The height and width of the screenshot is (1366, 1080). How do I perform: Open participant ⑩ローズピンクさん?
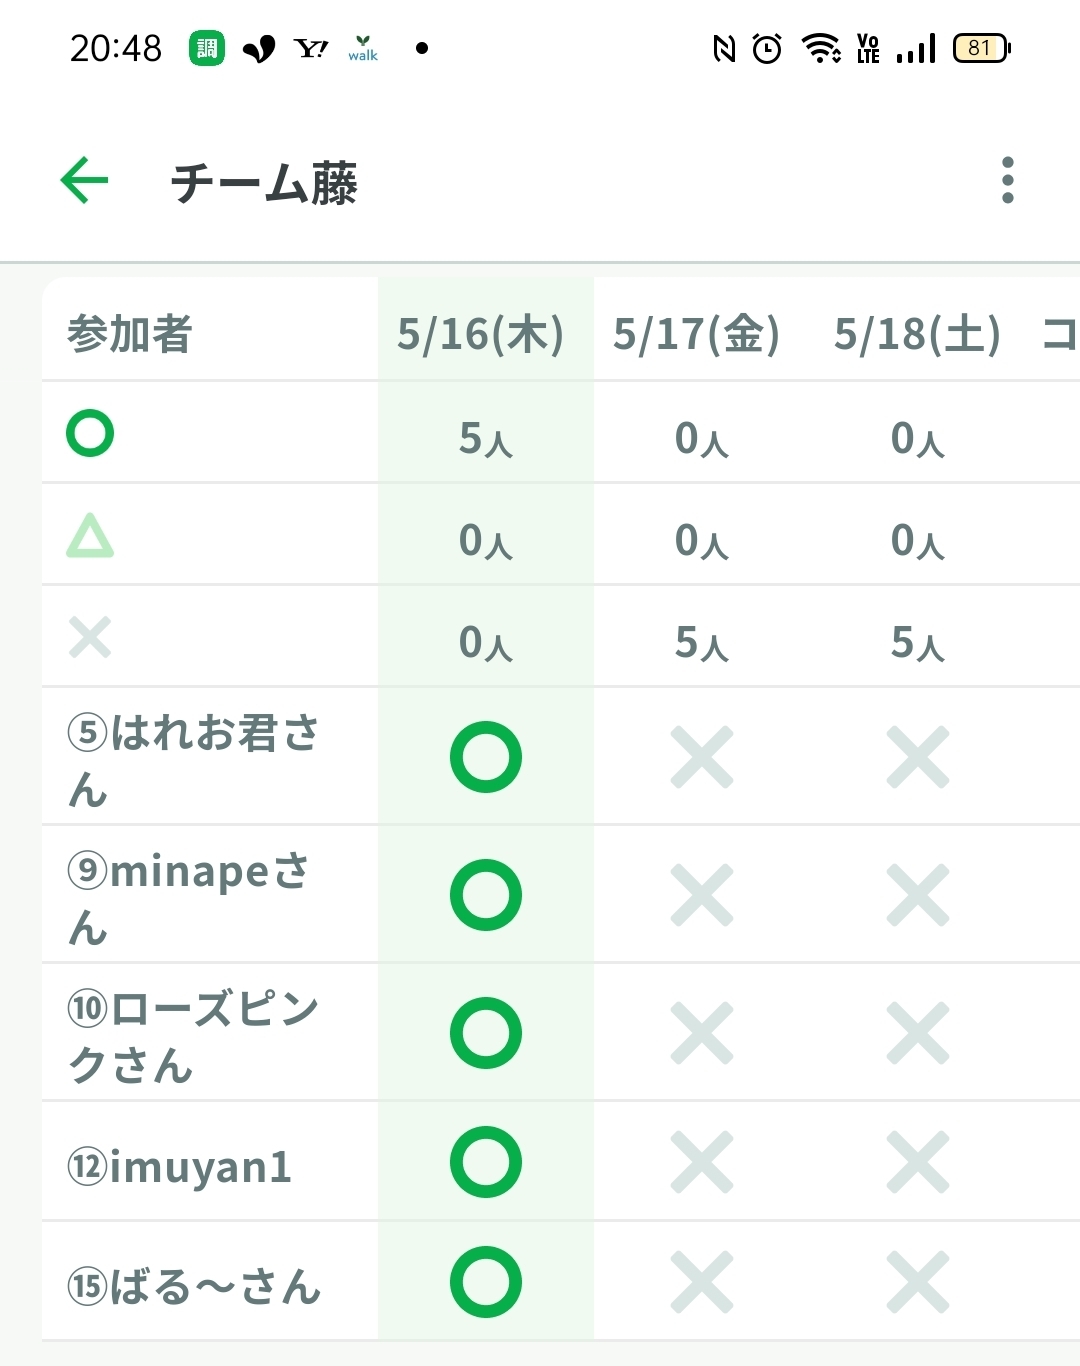click(193, 1035)
